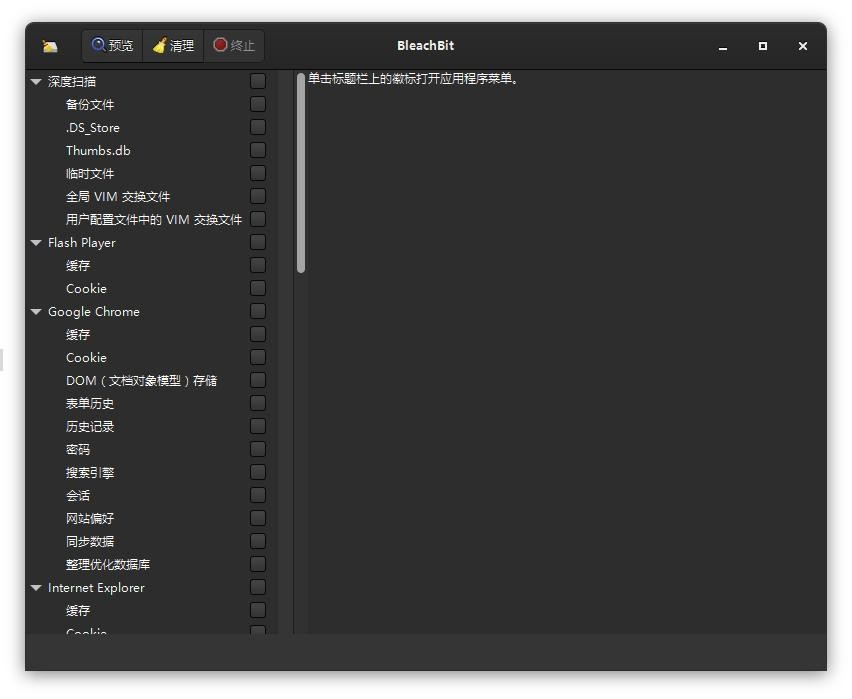Toggle the Flash Player group checkbox

pos(258,242)
